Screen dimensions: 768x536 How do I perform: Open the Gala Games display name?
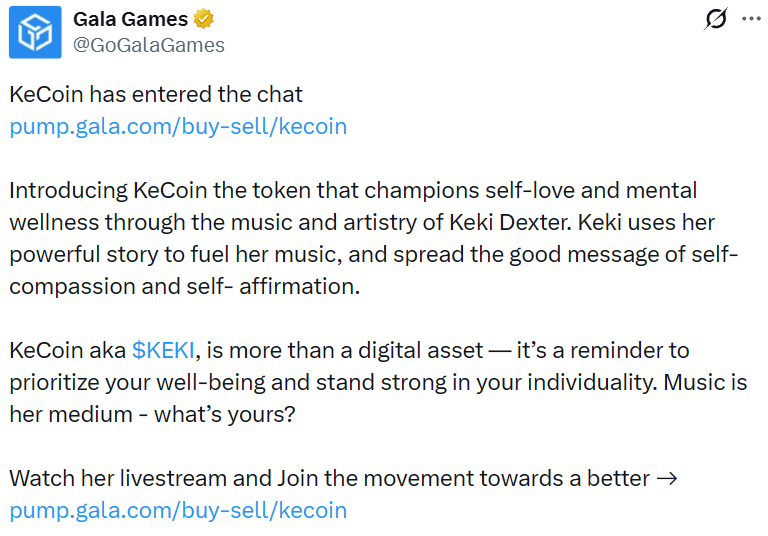click(130, 19)
